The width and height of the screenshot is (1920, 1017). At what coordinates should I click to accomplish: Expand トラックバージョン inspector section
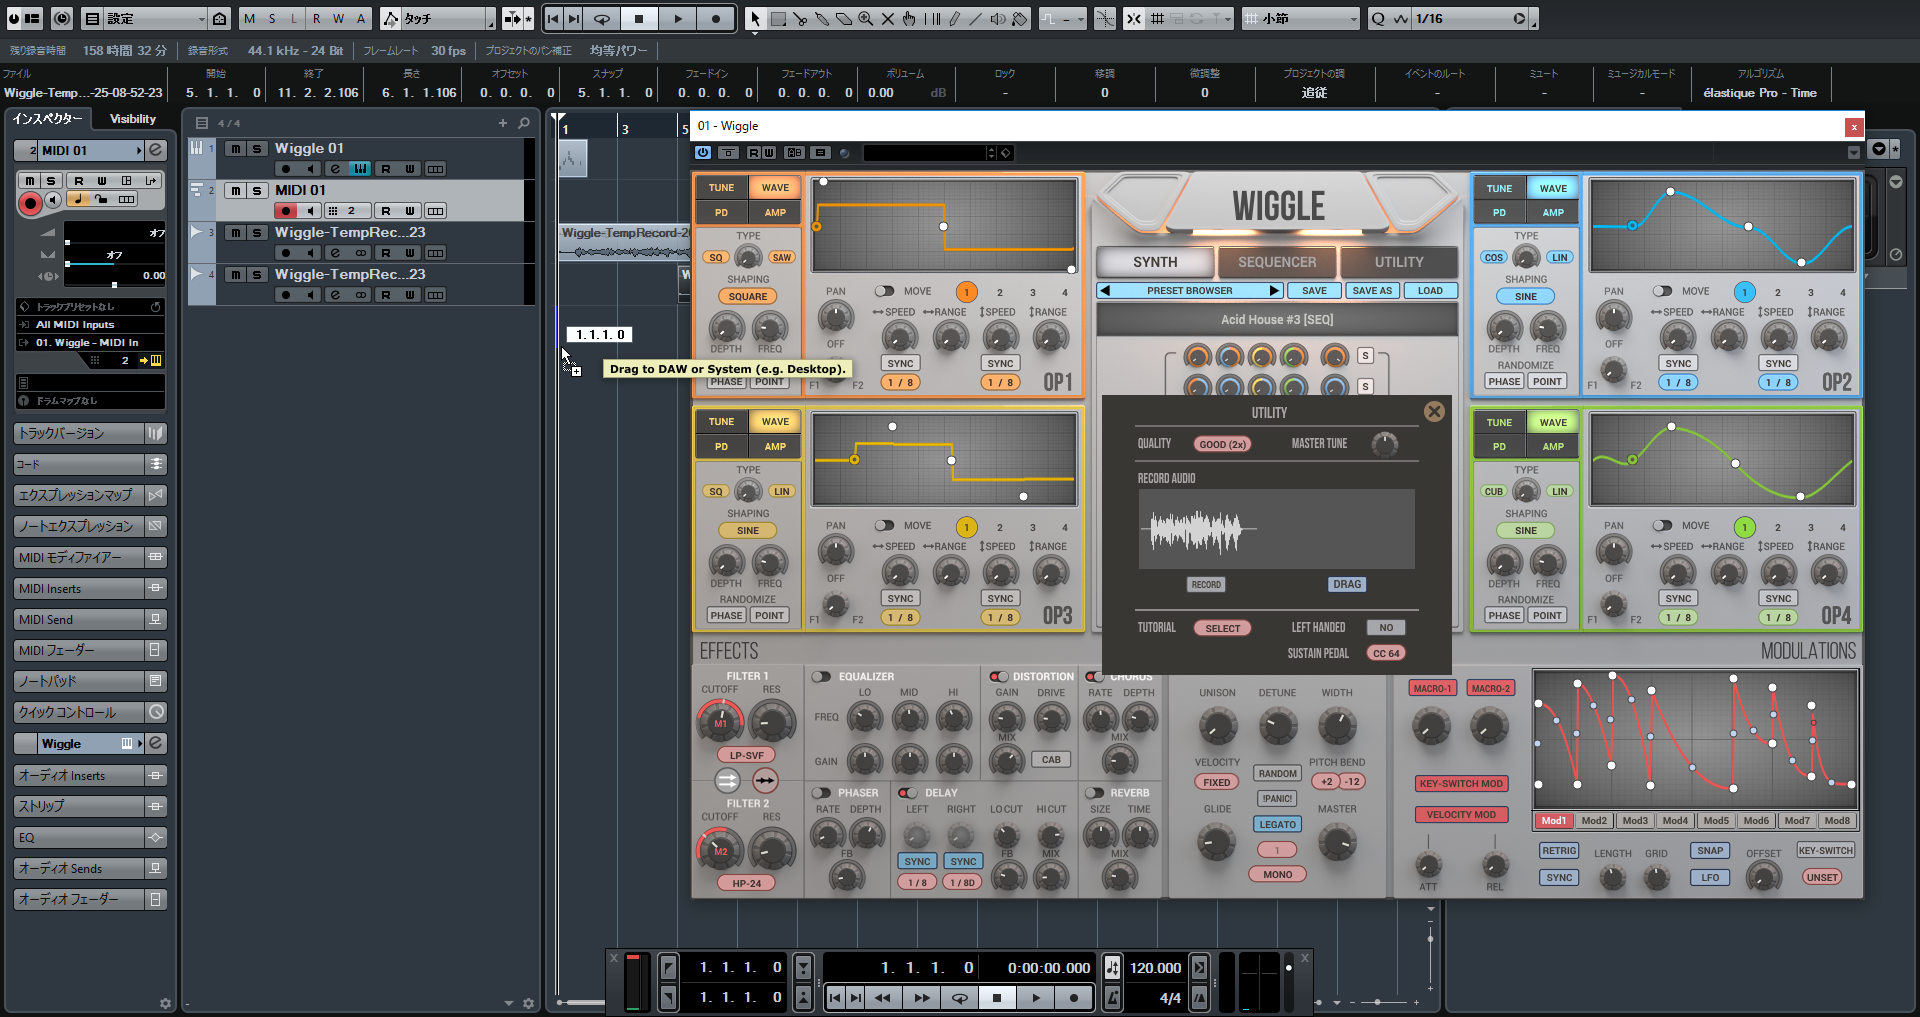coord(90,433)
